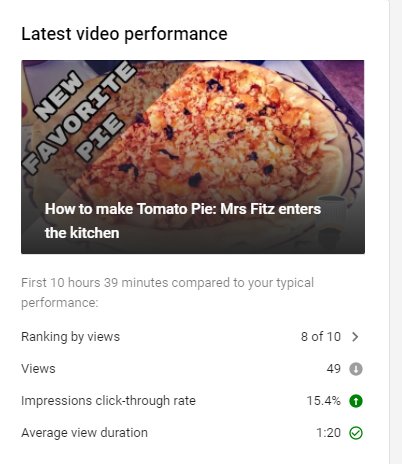402x464 pixels.
Task: Open the Tomato Pie video thumbnail
Action: click(x=193, y=157)
